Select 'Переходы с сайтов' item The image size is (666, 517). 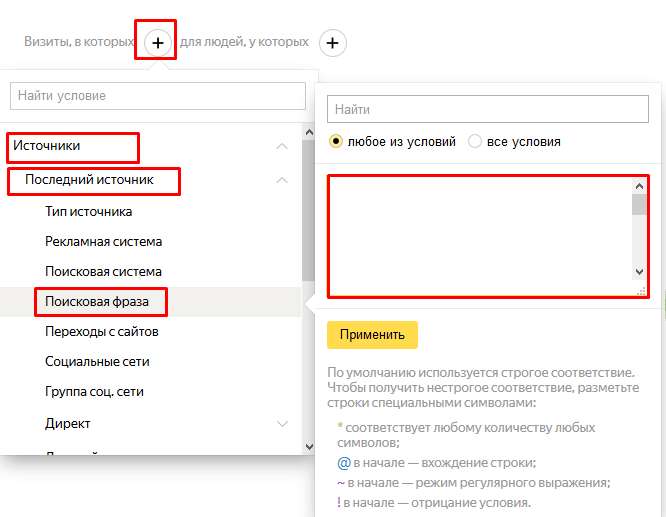coord(101,331)
